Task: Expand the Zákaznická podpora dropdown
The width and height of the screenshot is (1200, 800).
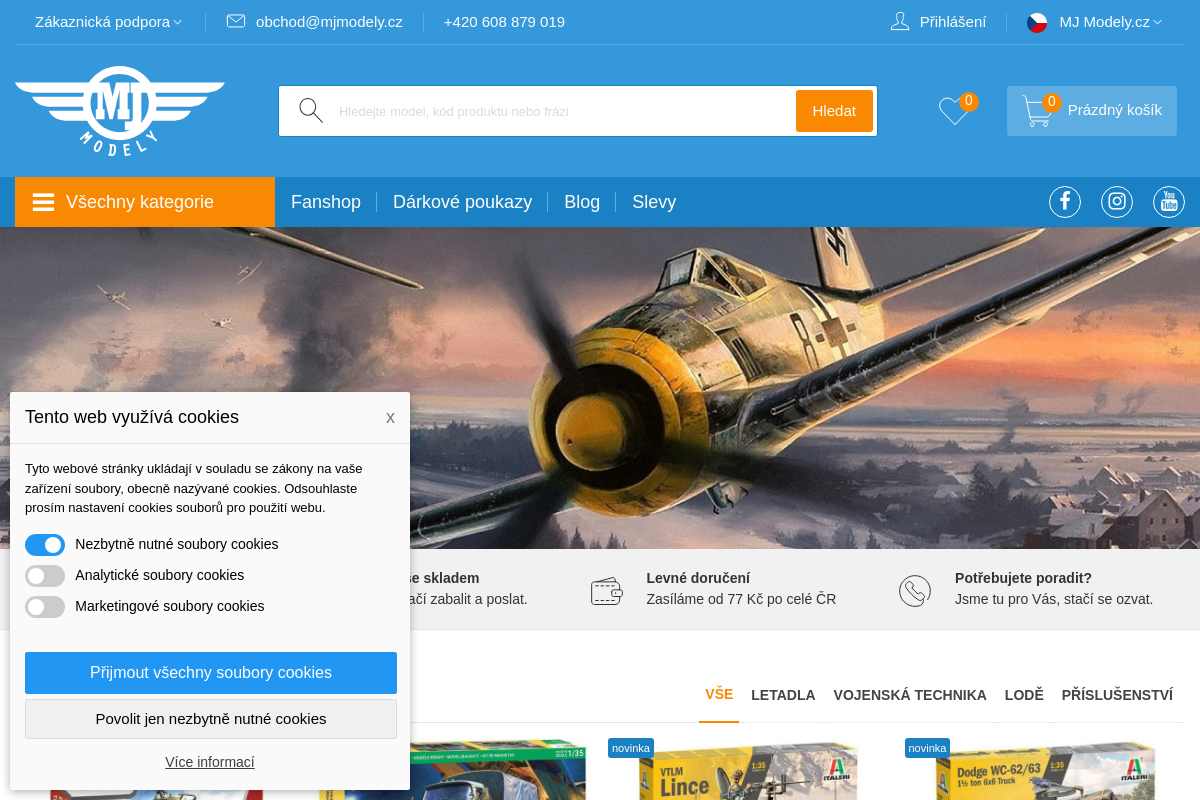Action: click(x=108, y=22)
